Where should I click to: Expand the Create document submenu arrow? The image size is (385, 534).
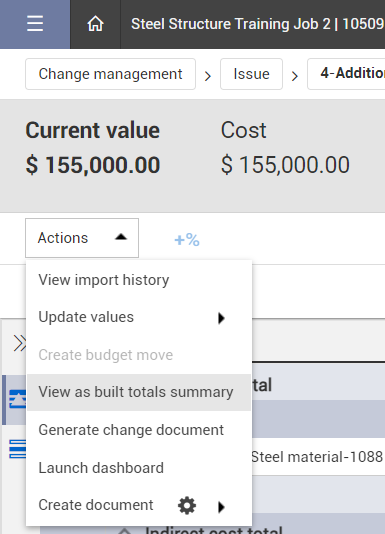pos(221,507)
